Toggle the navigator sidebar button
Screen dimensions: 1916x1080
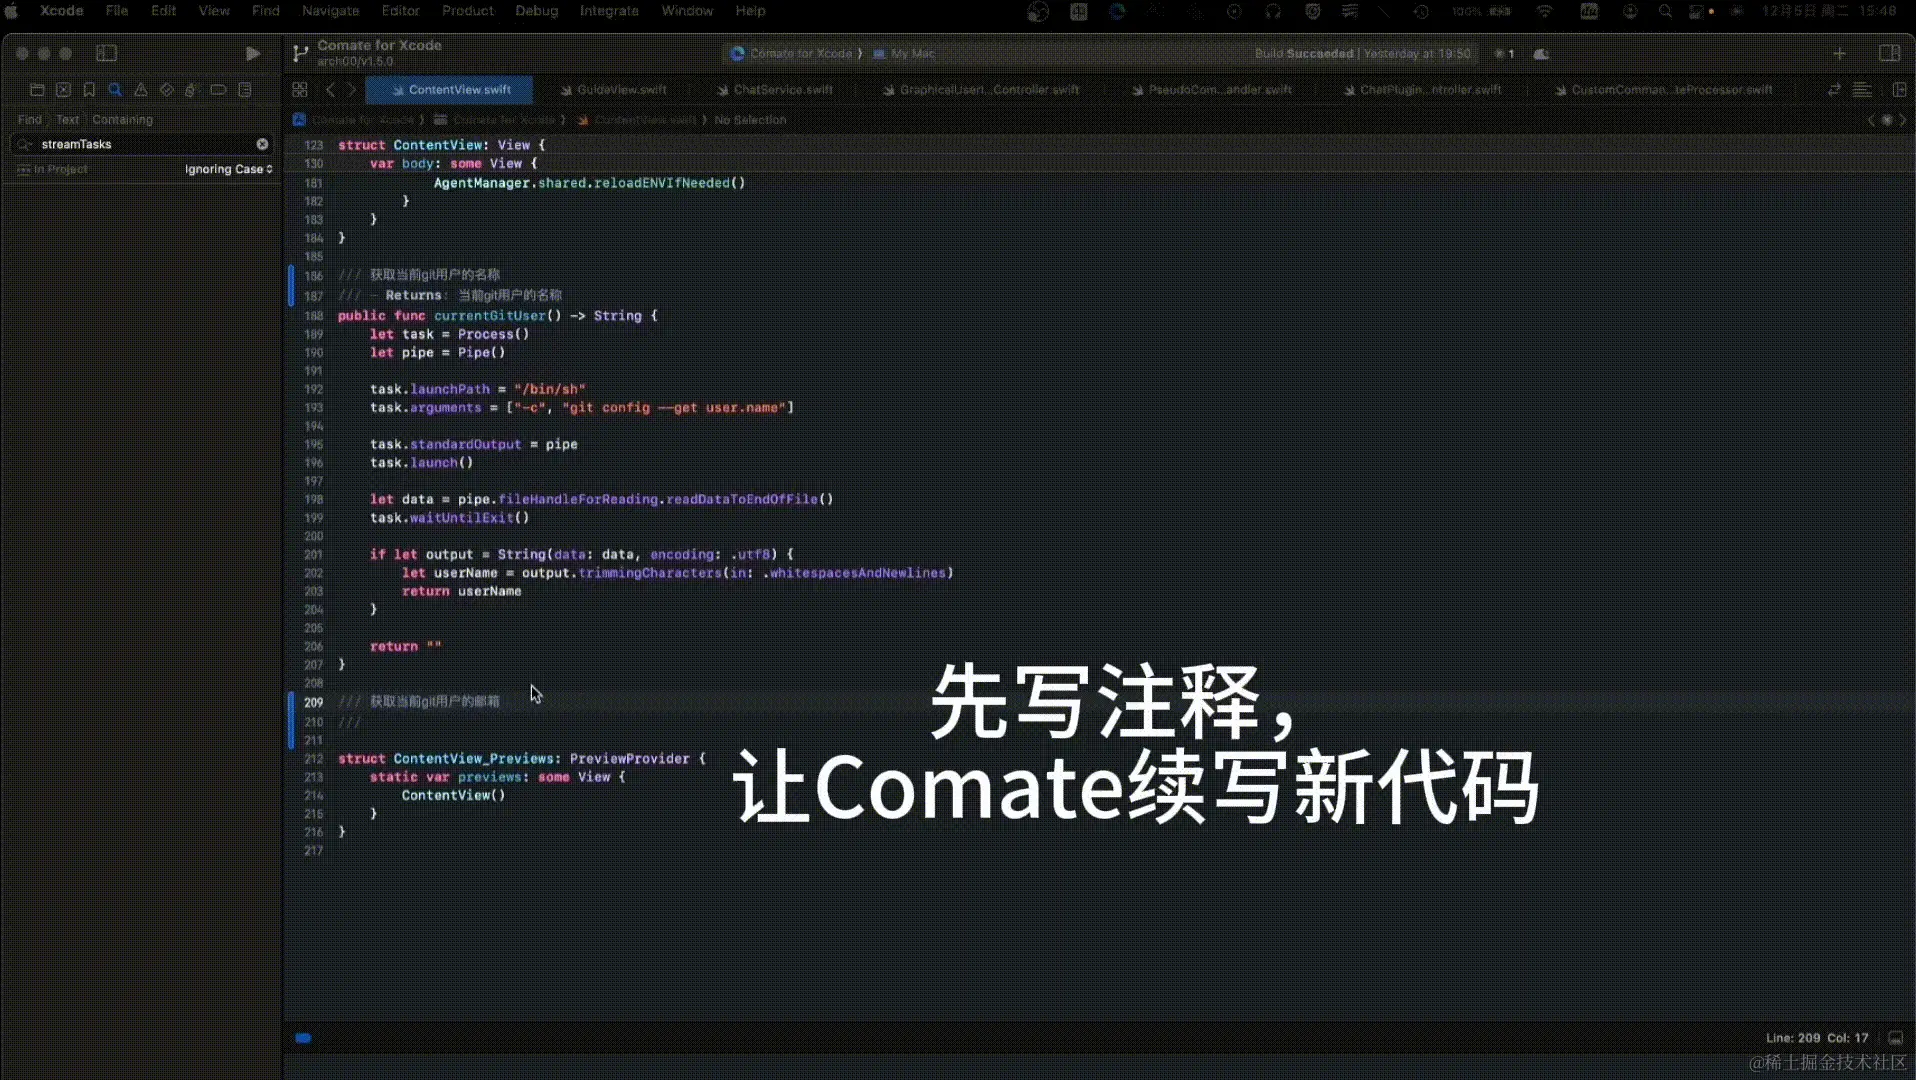pyautogui.click(x=106, y=53)
